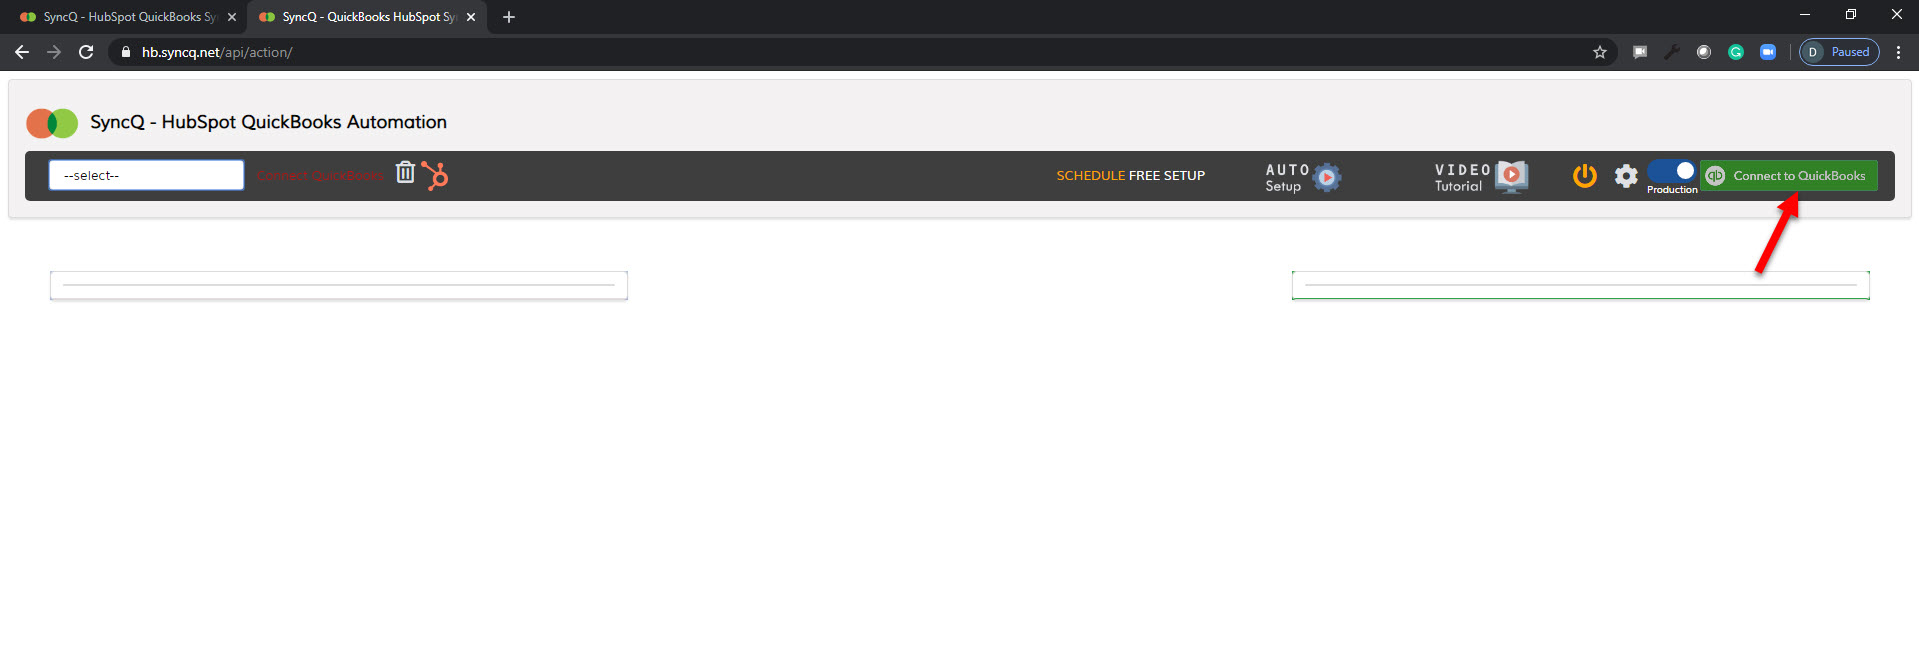This screenshot has height=663, width=1919.
Task: Open the Chrome three-dot menu
Action: [x=1898, y=52]
